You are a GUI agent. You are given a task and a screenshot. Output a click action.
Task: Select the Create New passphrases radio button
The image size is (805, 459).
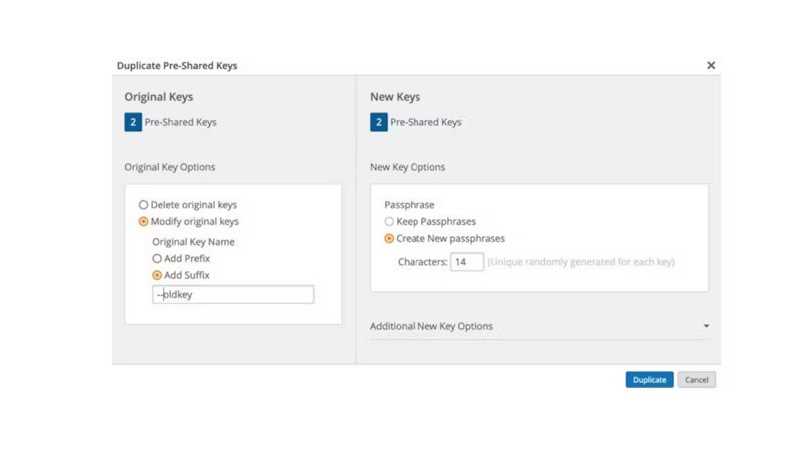tap(389, 239)
